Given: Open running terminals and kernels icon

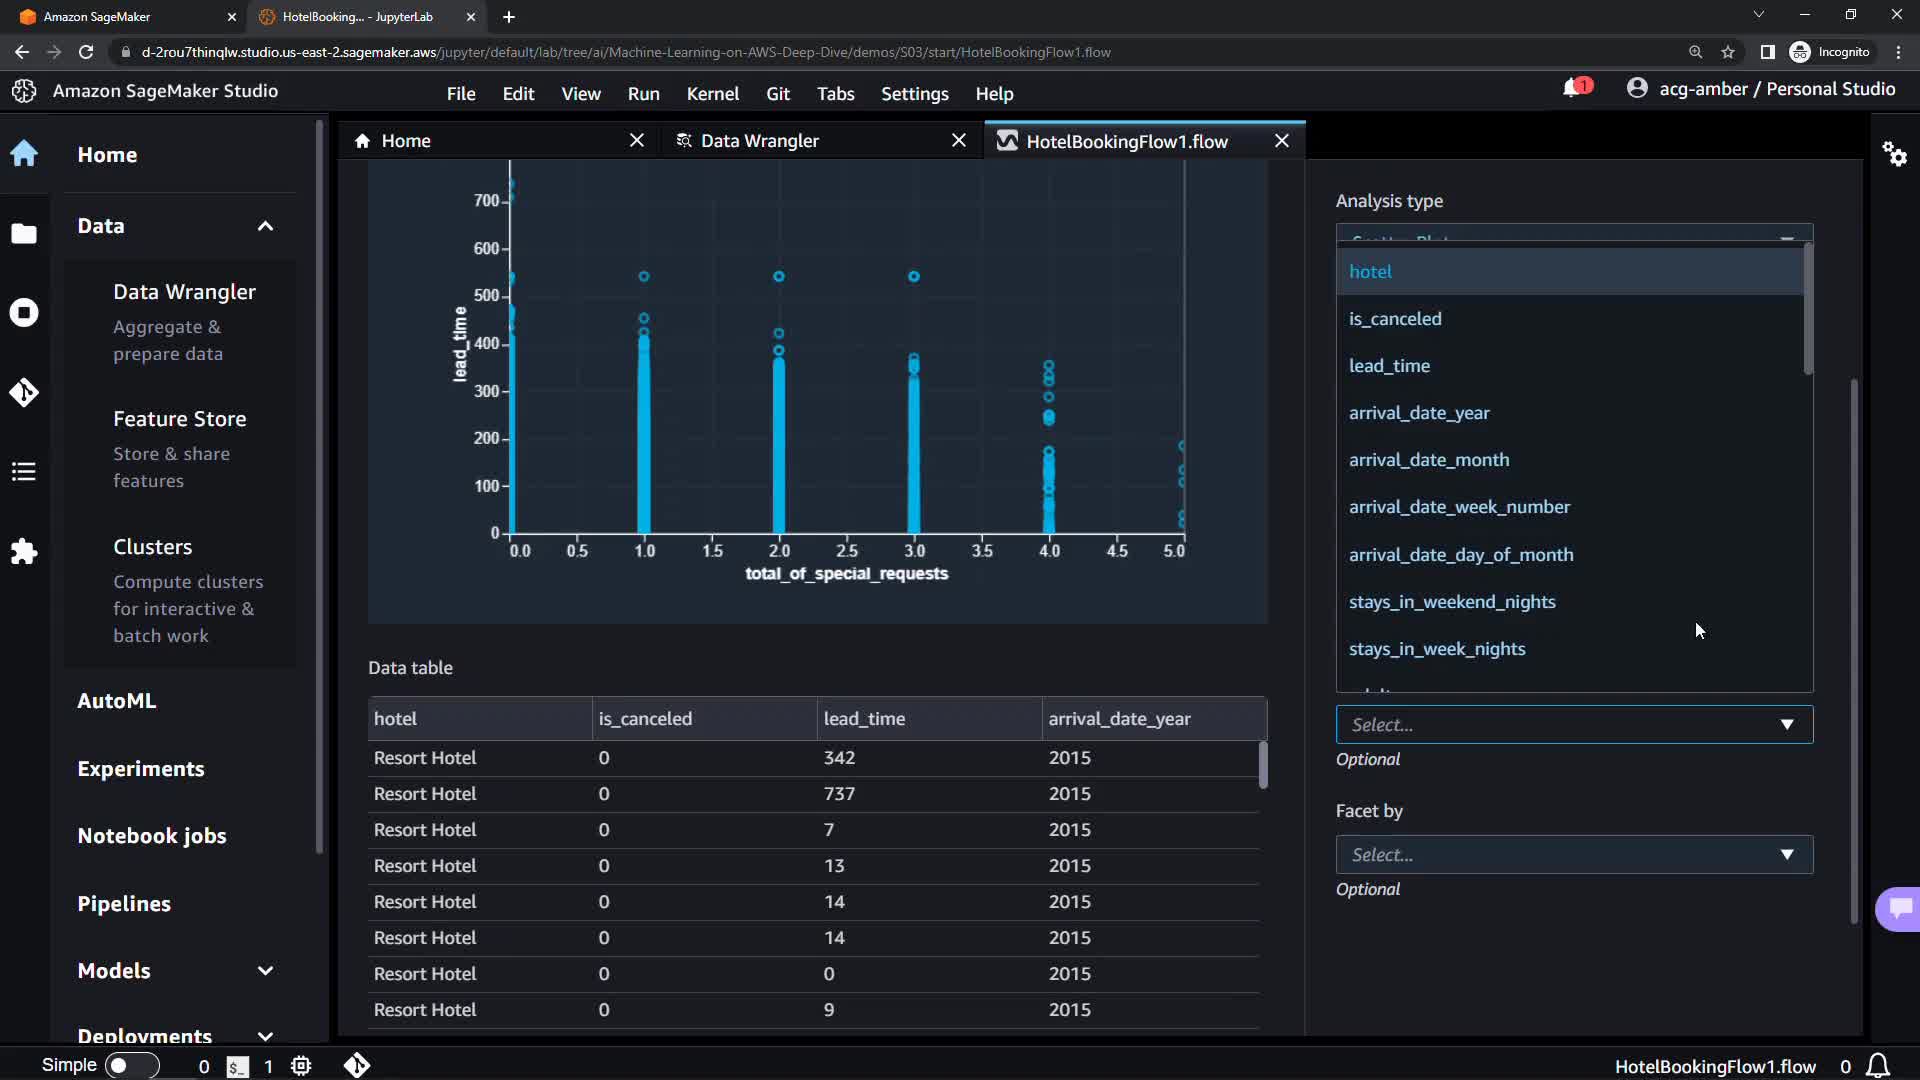Looking at the screenshot, I should point(24,313).
